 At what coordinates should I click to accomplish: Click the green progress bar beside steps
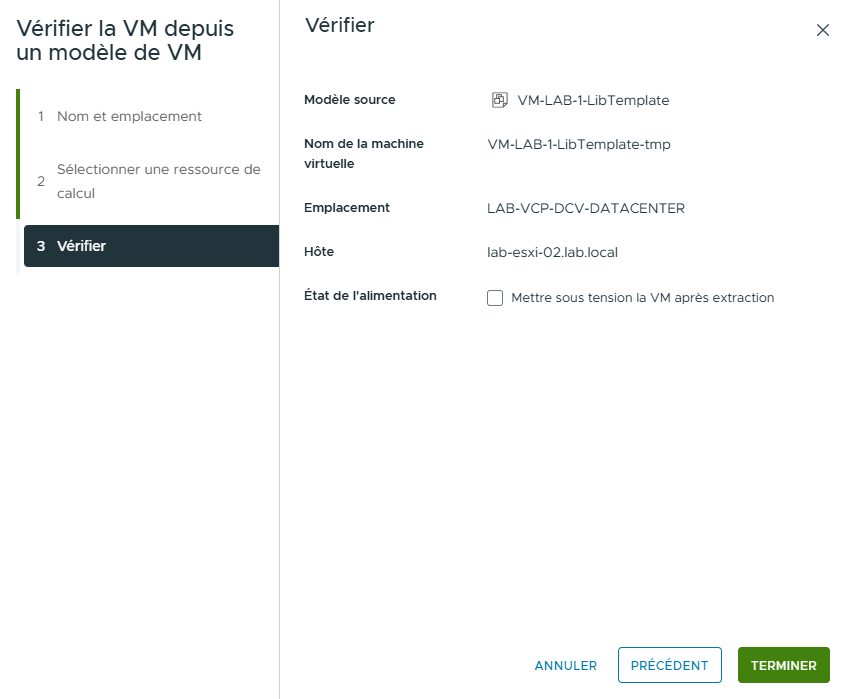[x=20, y=170]
